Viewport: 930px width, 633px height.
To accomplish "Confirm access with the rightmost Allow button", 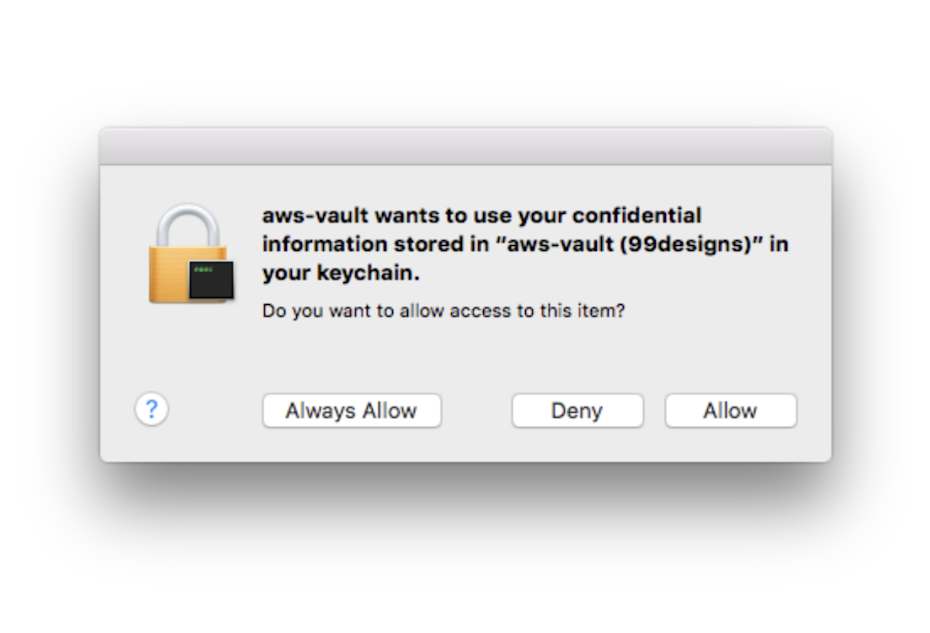I will (x=730, y=410).
